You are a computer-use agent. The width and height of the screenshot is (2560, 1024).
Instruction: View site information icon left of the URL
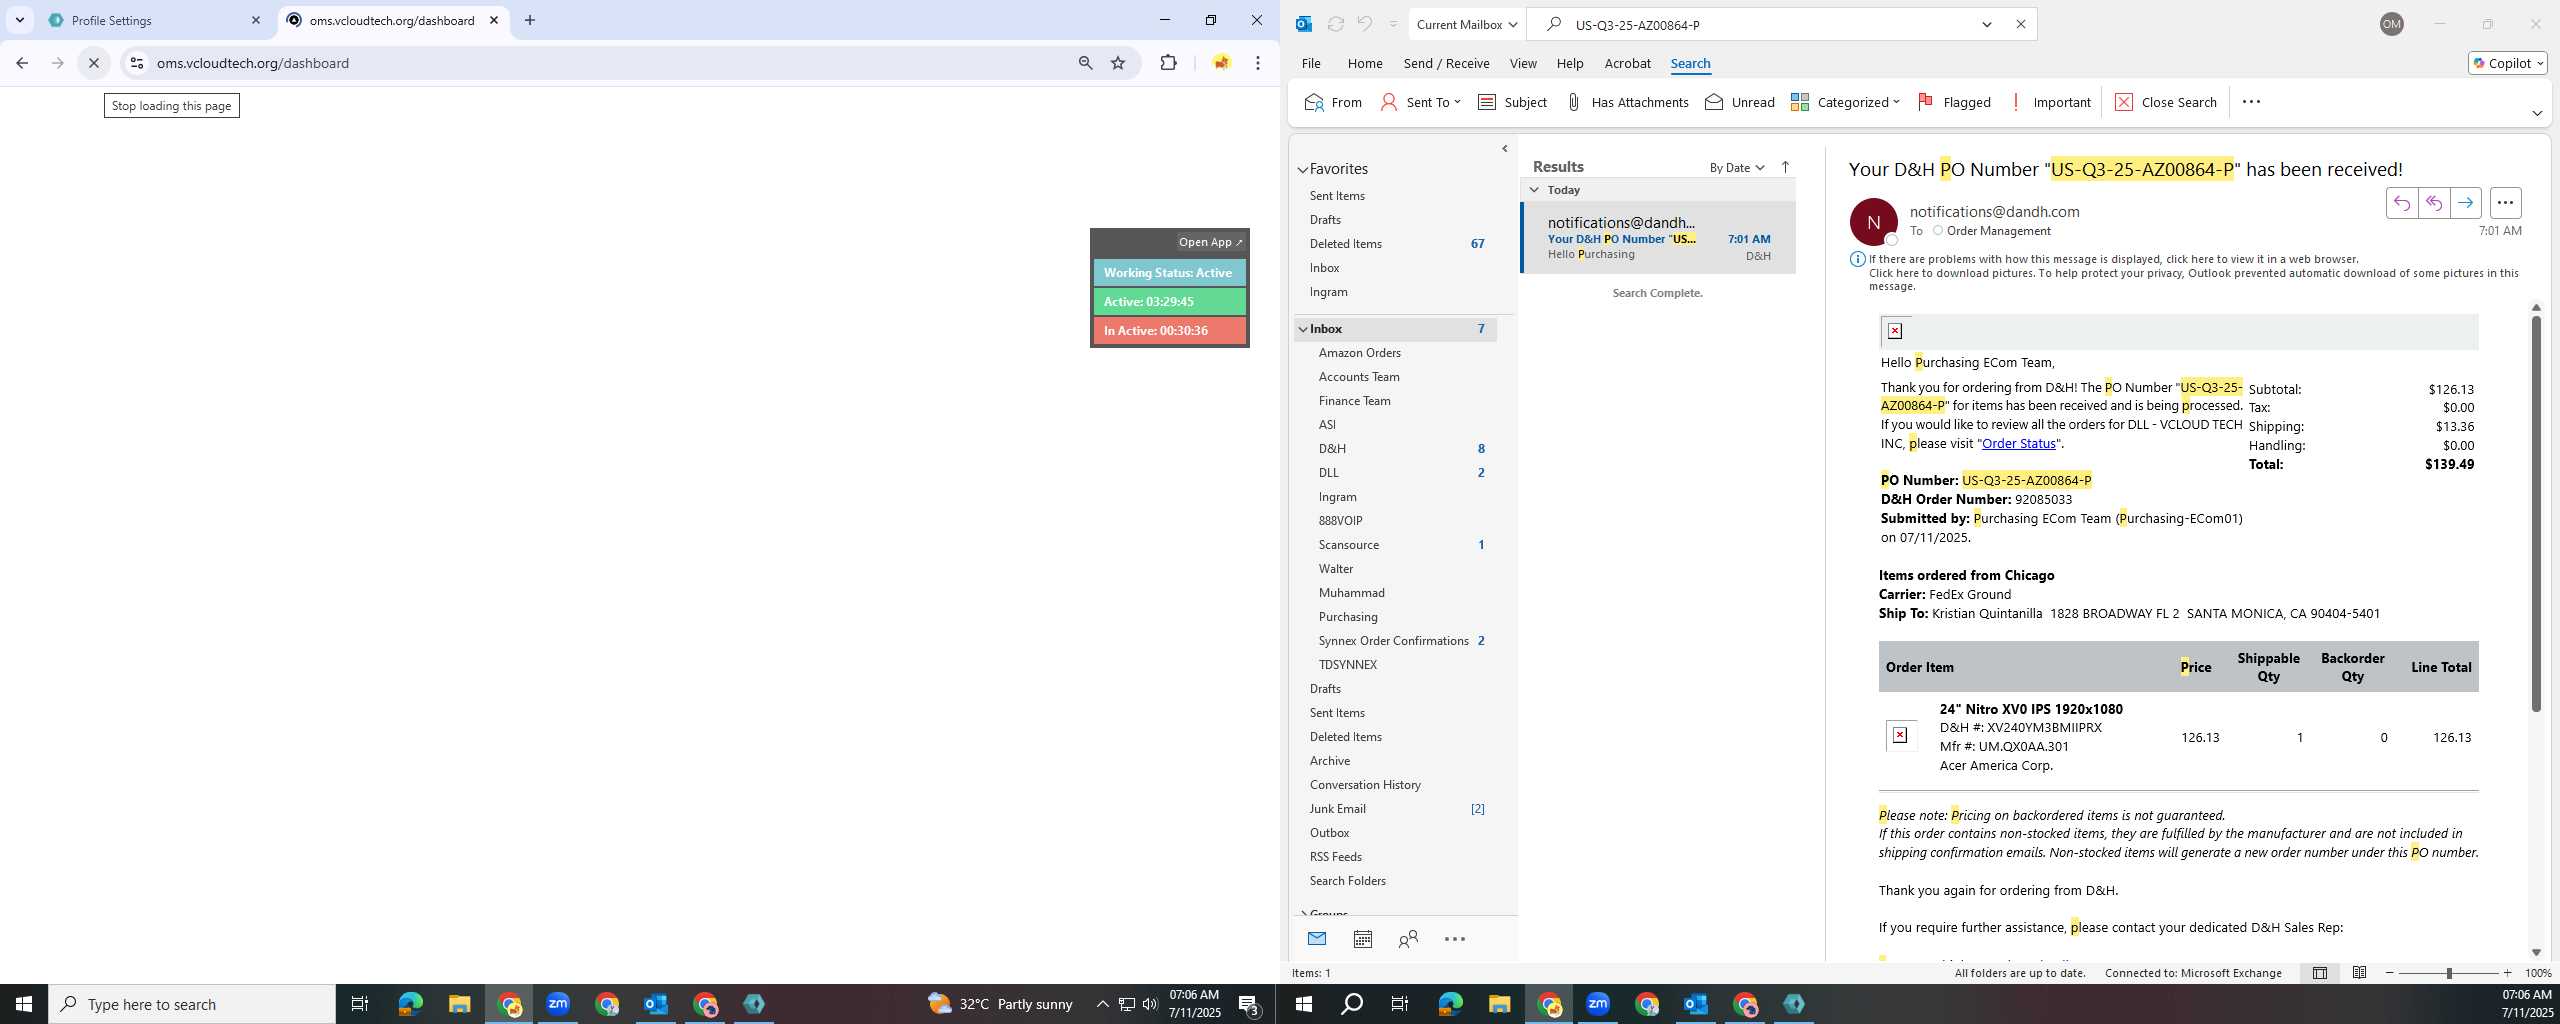click(x=137, y=63)
